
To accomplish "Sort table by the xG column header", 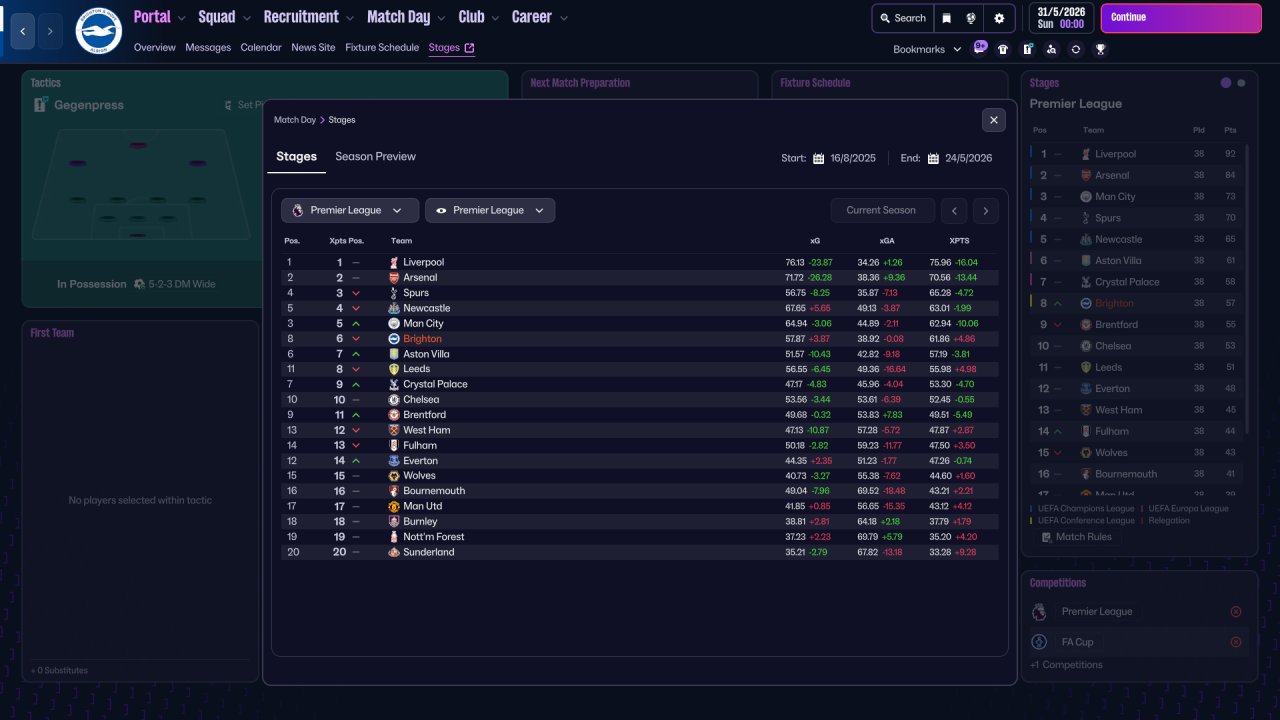I will (815, 241).
